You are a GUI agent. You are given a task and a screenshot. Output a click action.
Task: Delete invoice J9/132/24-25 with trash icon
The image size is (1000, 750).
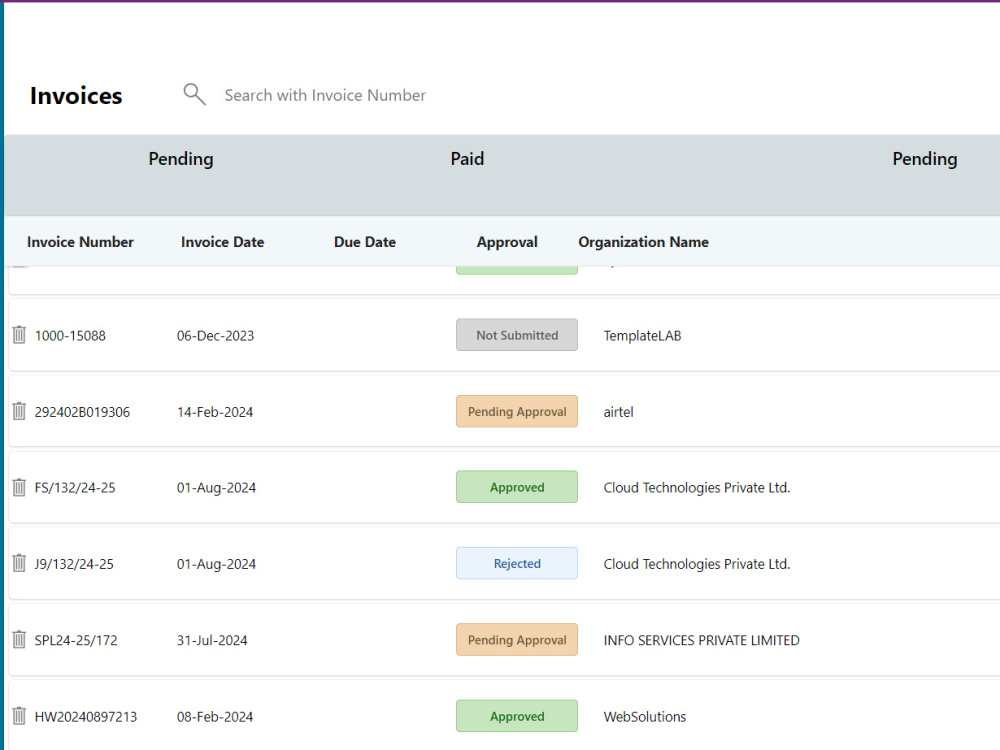[x=18, y=563]
